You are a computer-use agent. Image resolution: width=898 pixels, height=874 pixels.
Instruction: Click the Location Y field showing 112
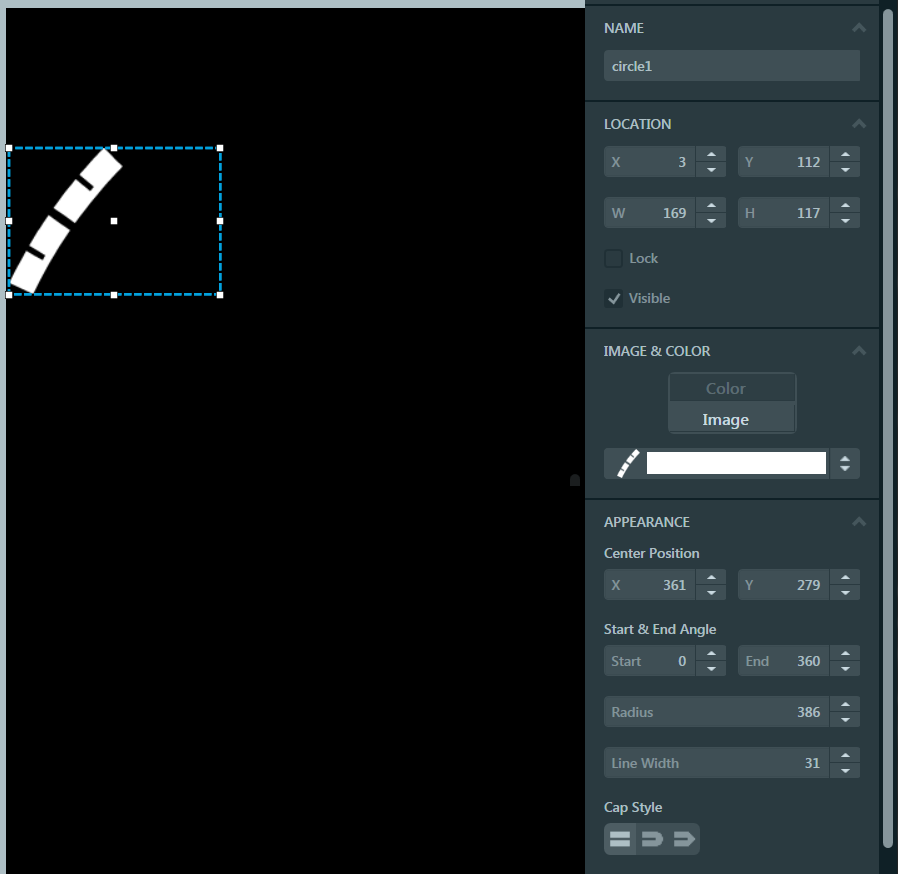click(784, 162)
